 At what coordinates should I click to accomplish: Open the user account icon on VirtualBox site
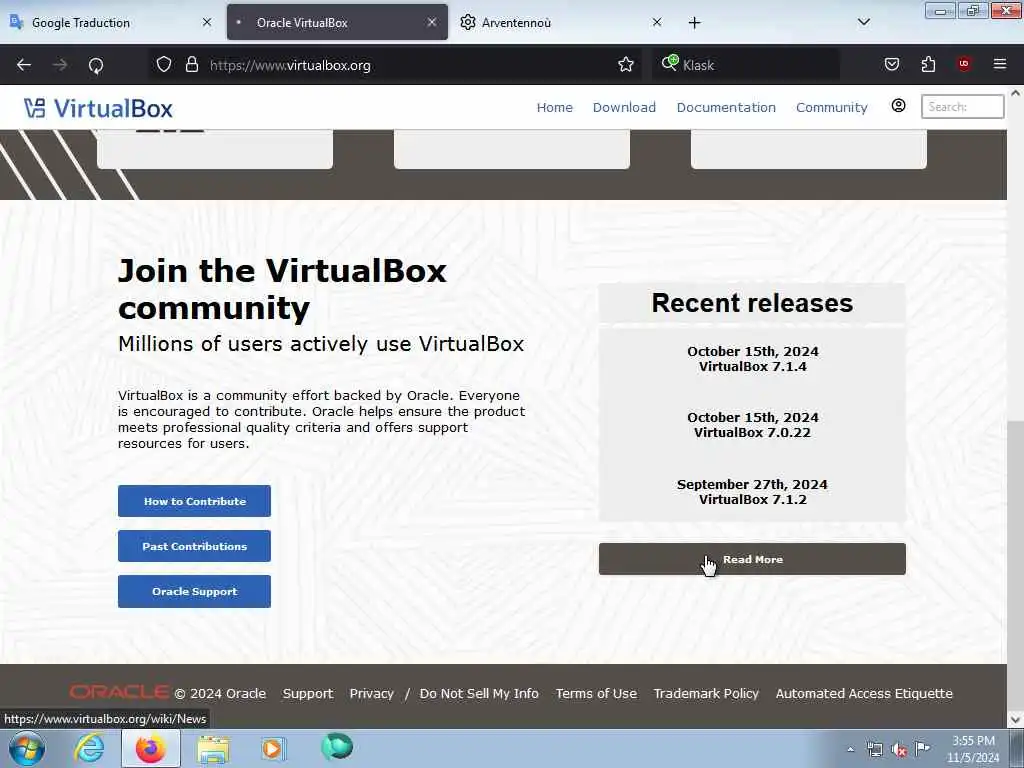coord(899,106)
